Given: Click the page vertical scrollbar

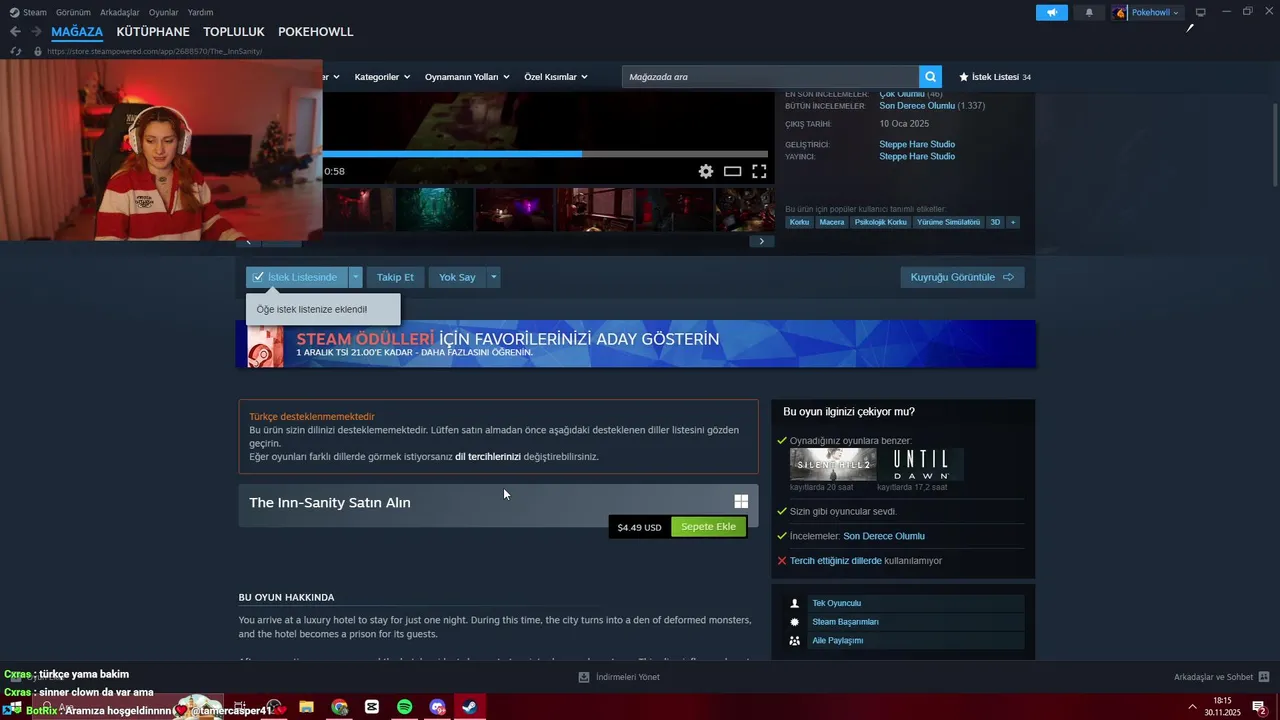Looking at the screenshot, I should pos(1274,145).
